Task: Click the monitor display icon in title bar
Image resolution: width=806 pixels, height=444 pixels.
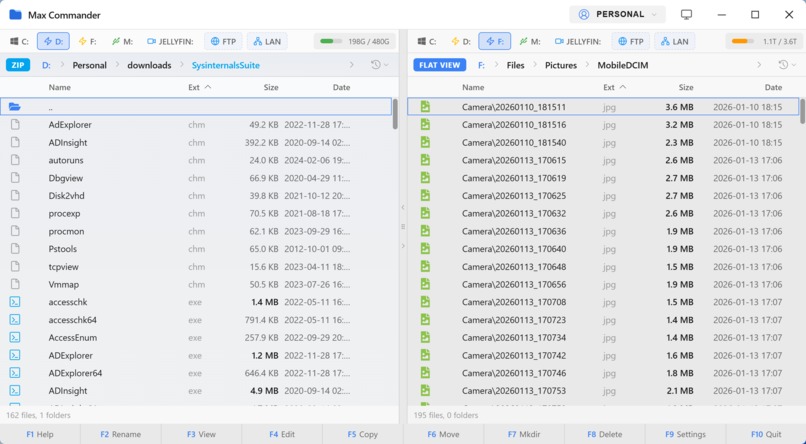Action: [686, 14]
